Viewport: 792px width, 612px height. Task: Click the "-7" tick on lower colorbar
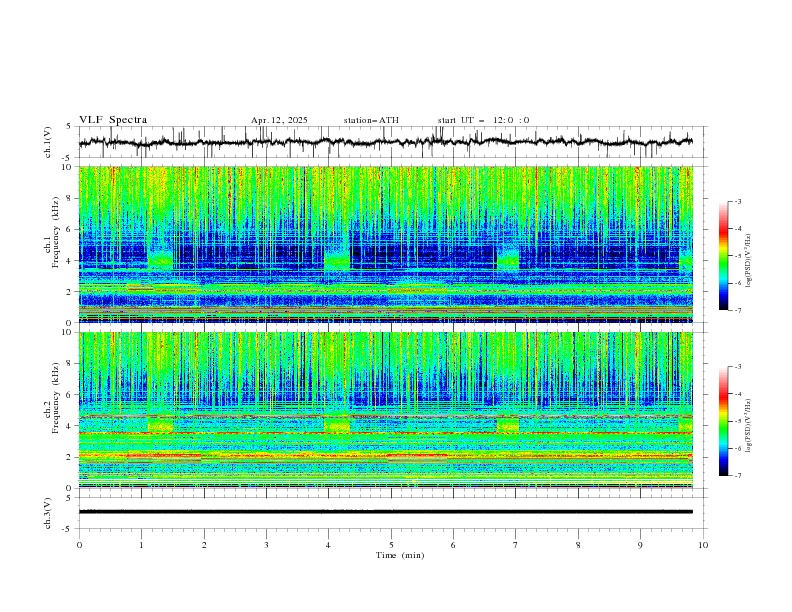[x=738, y=476]
